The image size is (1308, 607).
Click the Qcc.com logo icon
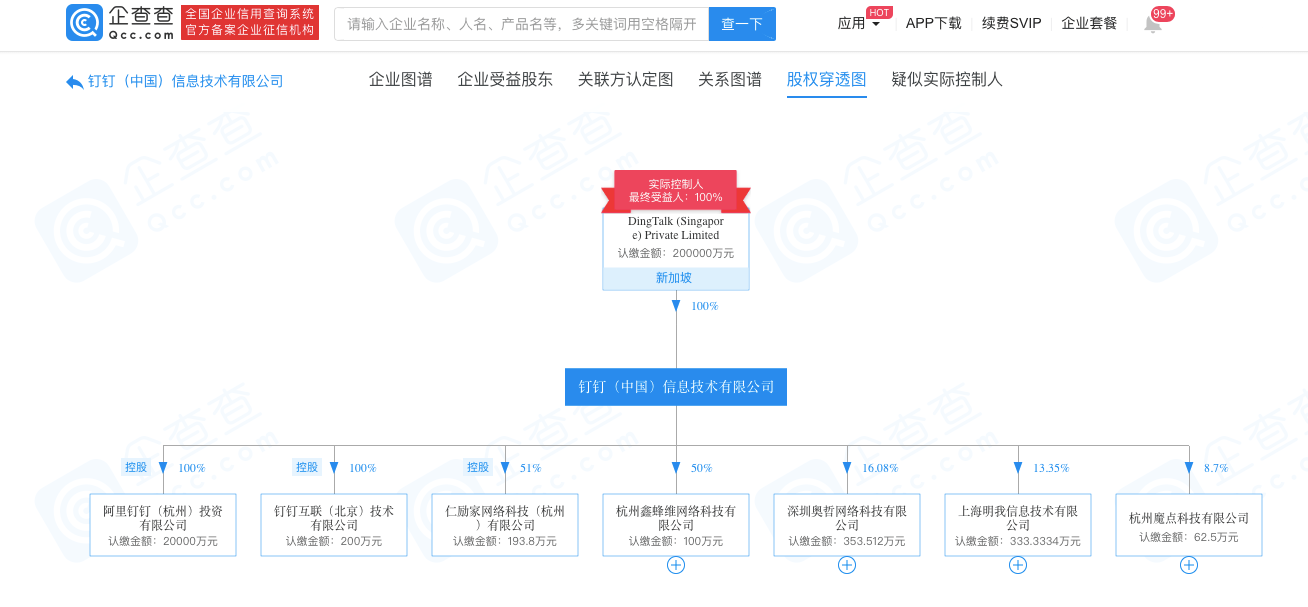84,22
